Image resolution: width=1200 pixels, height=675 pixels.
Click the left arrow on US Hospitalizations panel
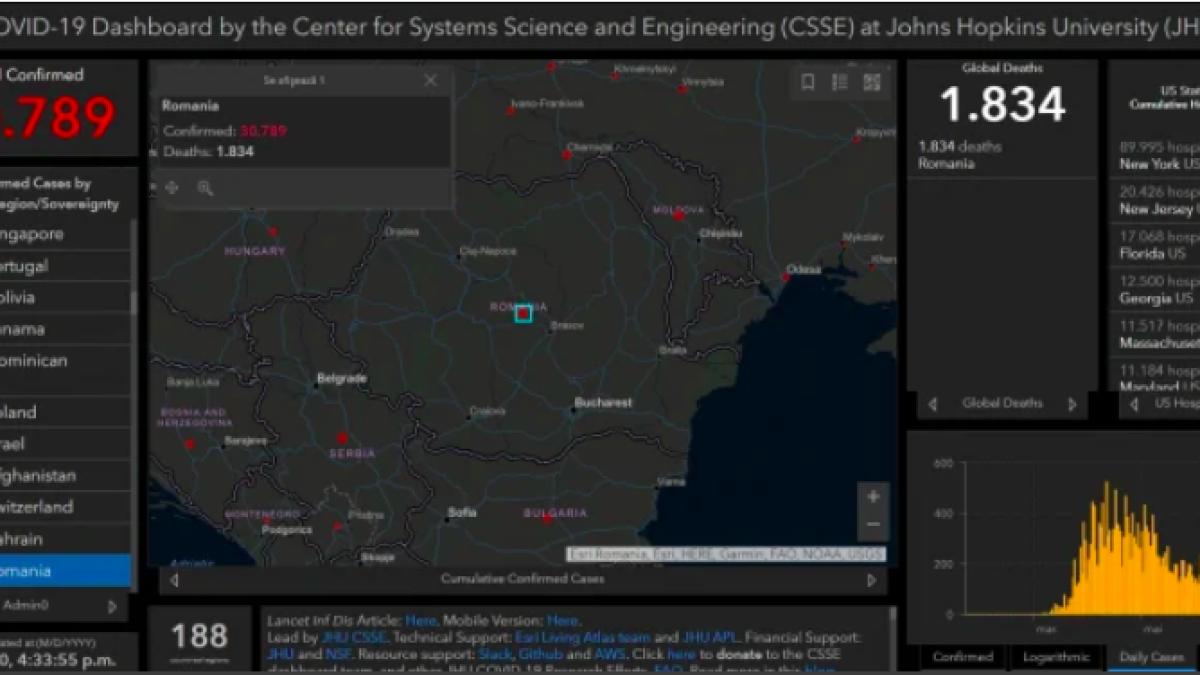(x=1133, y=405)
